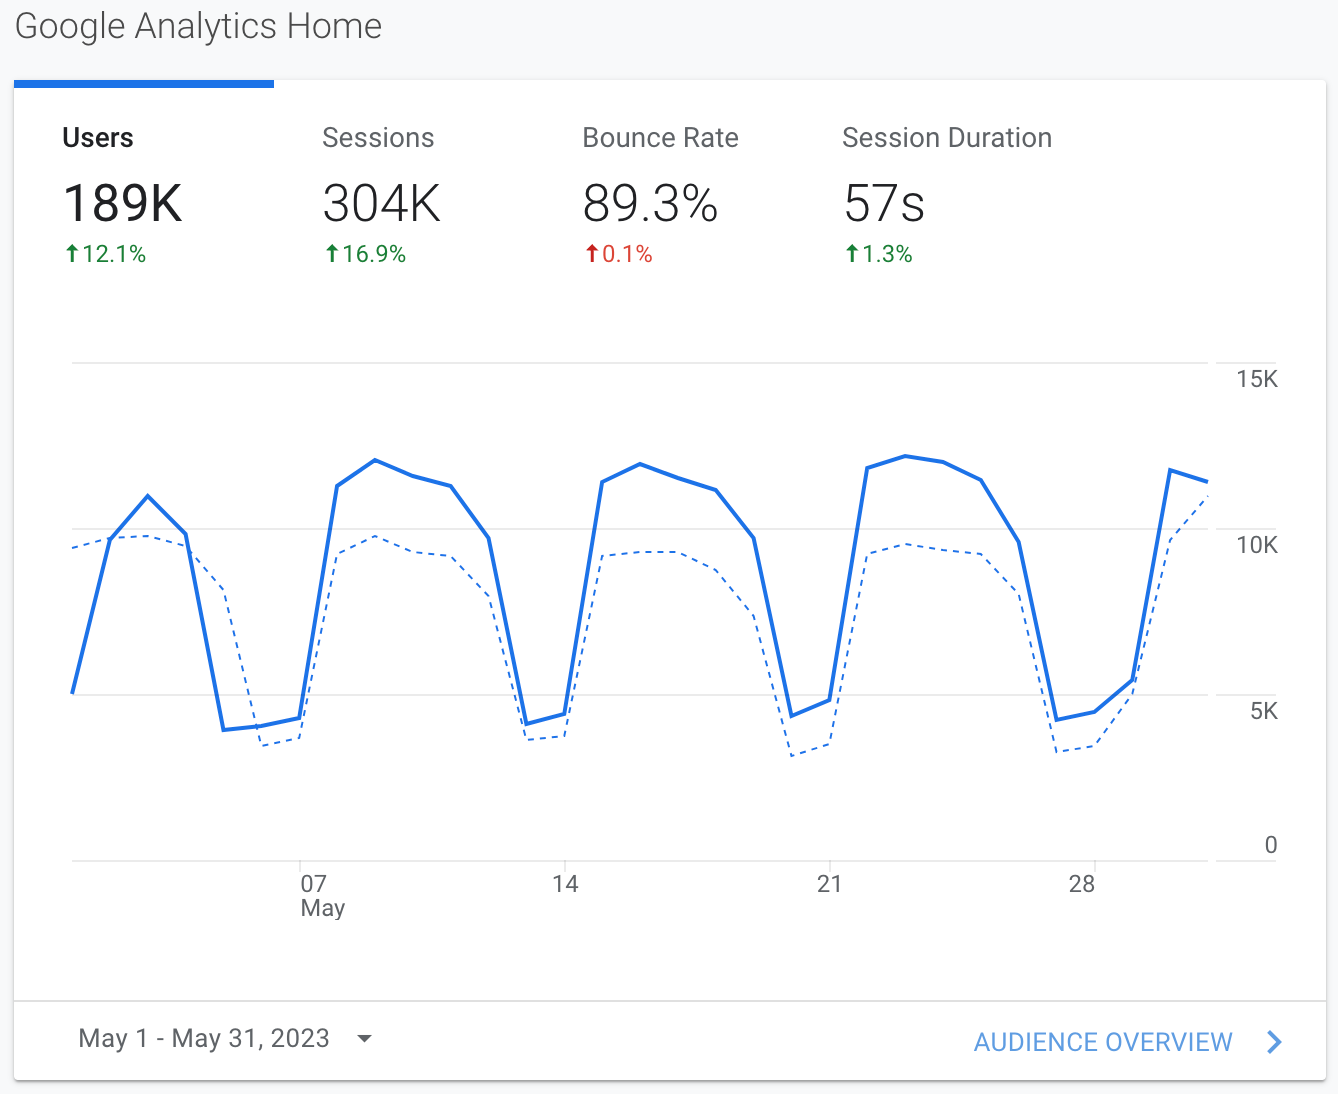Open the Bounce Rate metric tab

(660, 138)
